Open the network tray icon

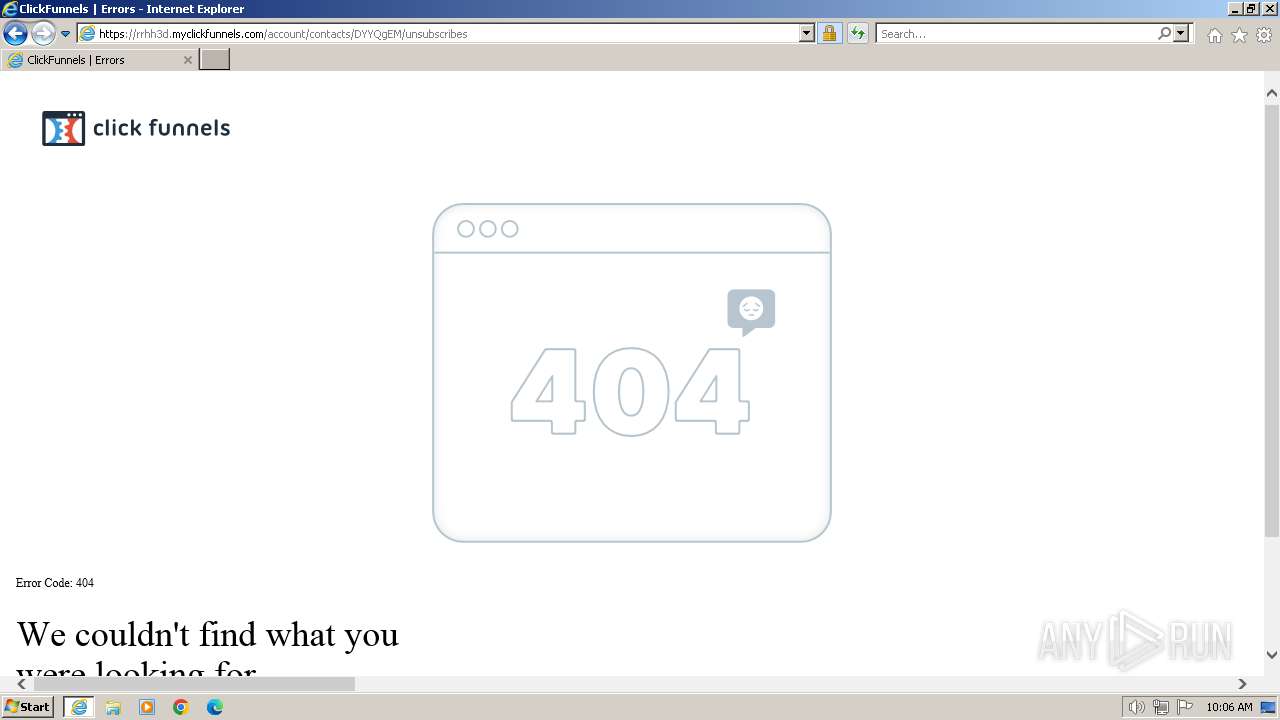pyautogui.click(x=1161, y=707)
